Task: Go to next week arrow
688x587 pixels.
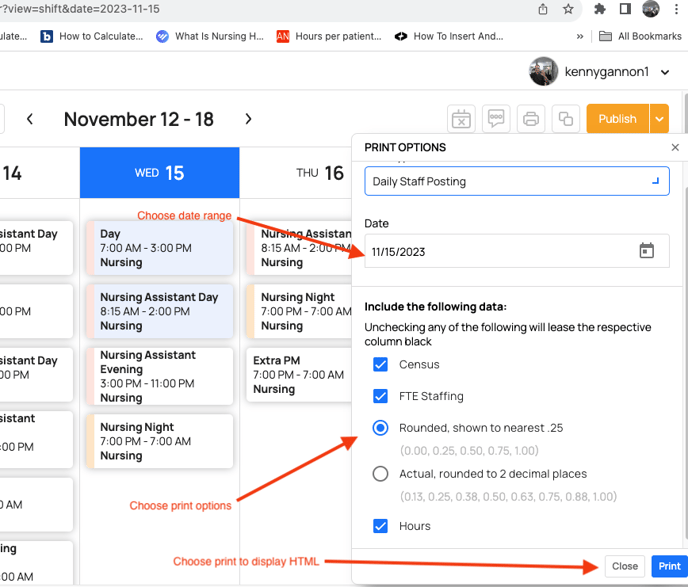Action: (x=248, y=119)
